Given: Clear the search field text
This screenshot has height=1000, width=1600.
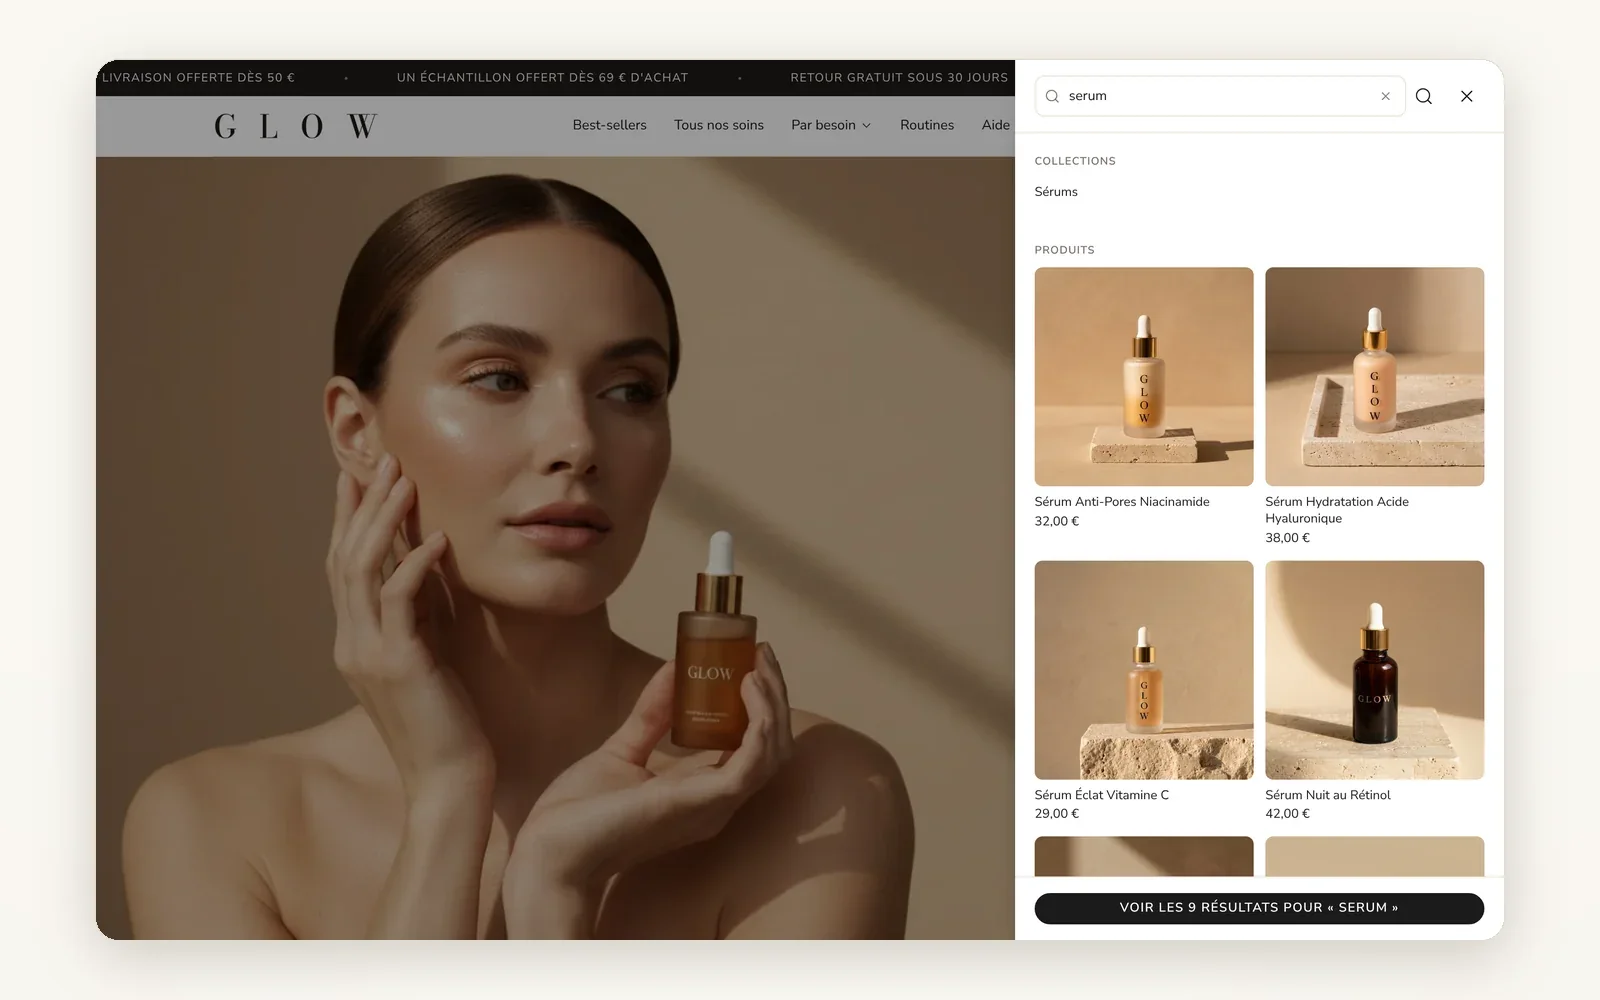Looking at the screenshot, I should pyautogui.click(x=1385, y=96).
